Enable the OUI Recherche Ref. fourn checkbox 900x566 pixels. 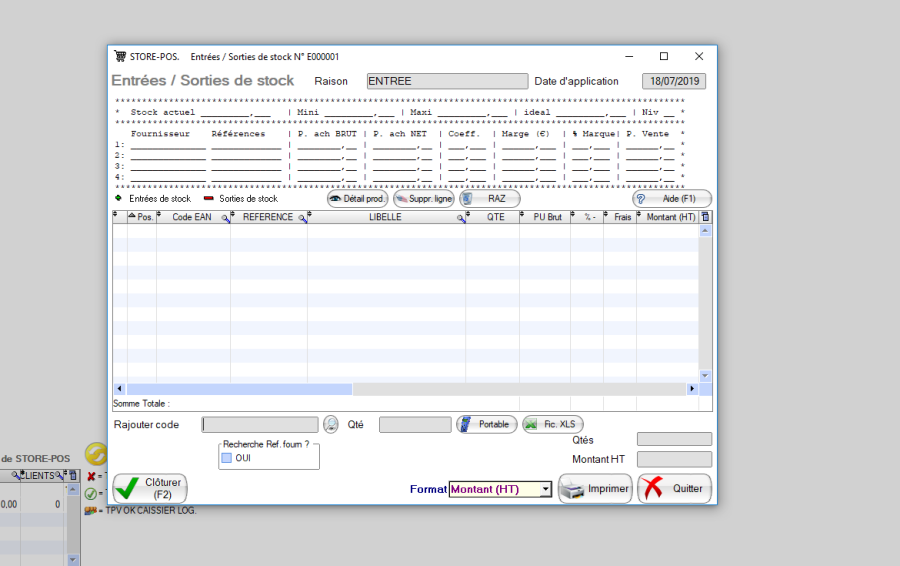226,458
